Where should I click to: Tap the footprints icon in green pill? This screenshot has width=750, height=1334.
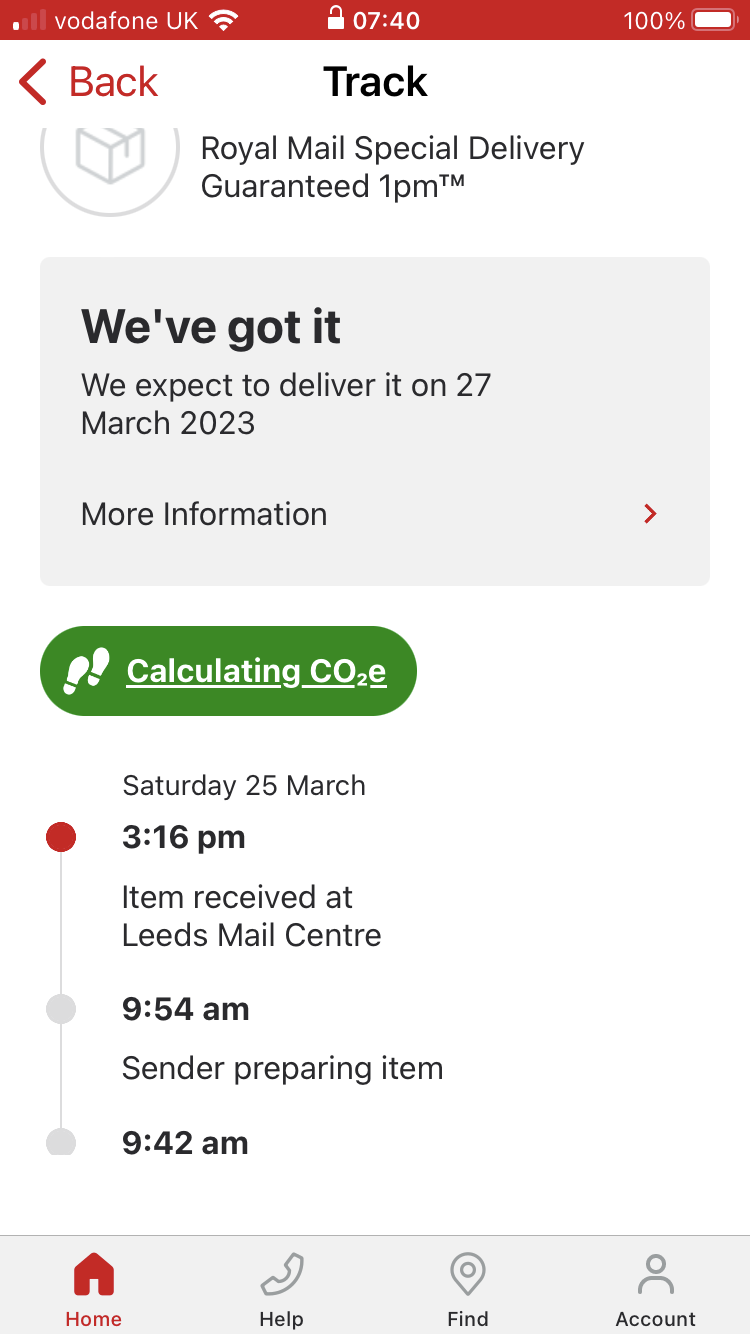87,671
